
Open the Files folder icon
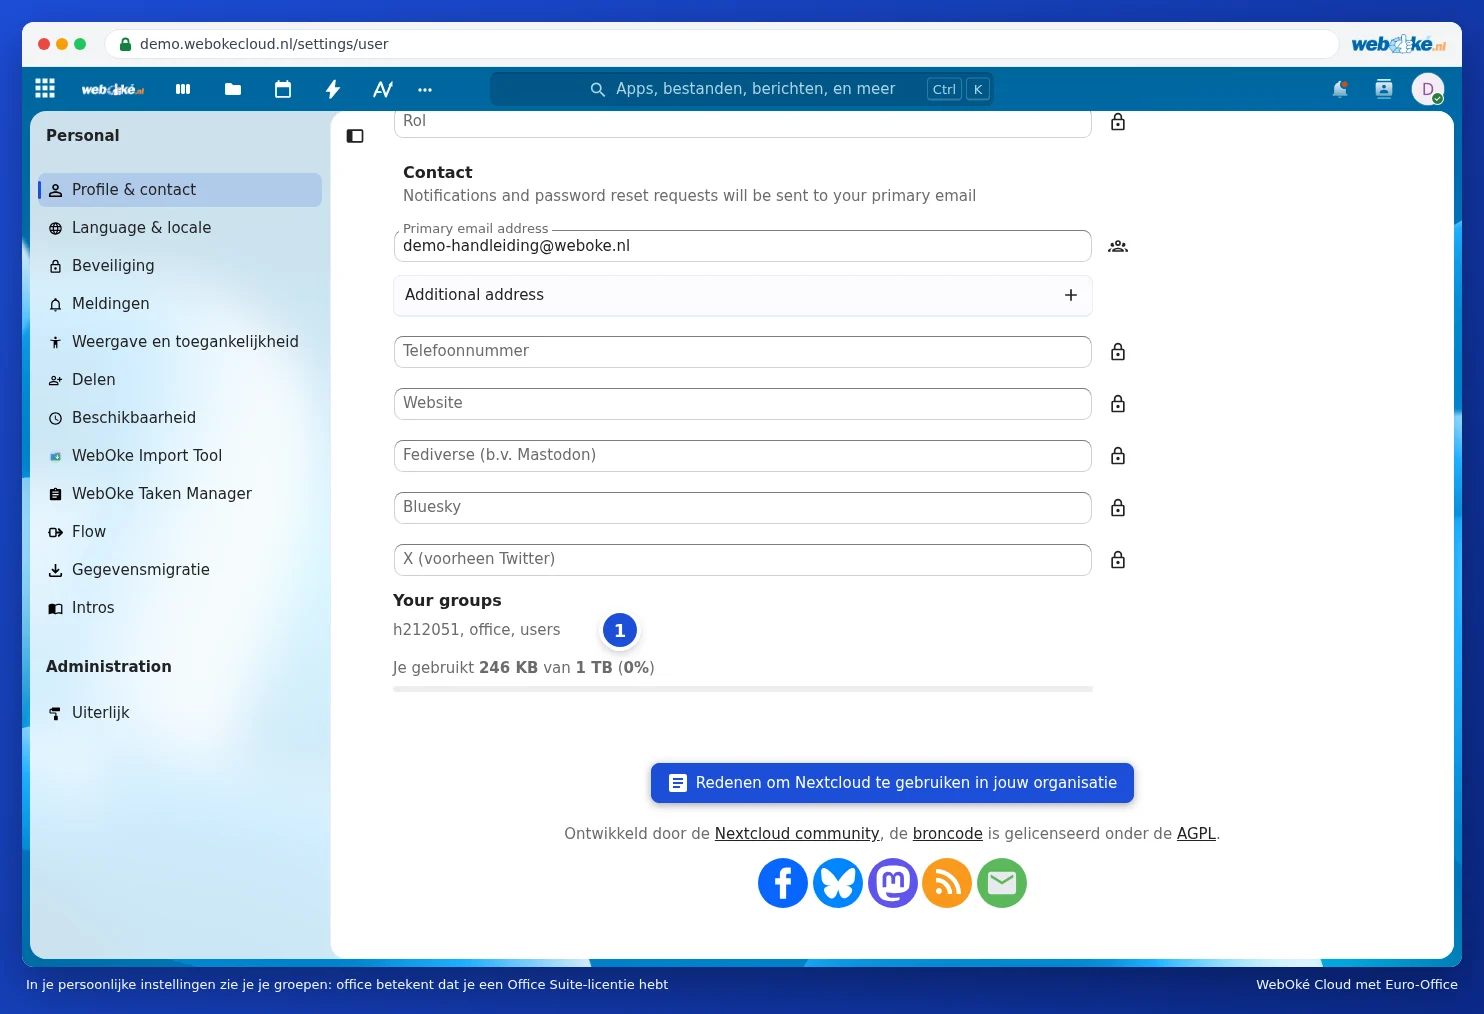(233, 89)
